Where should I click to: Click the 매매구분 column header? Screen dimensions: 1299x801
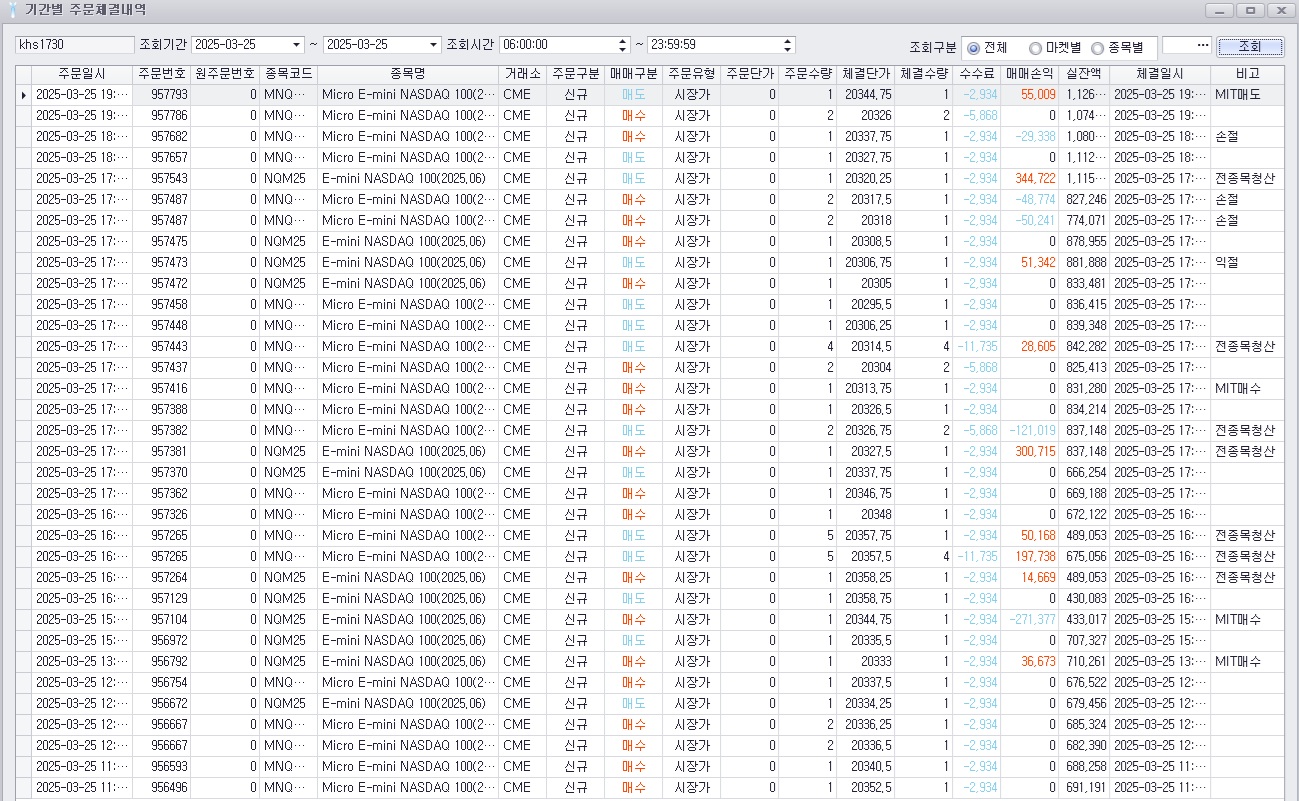click(633, 74)
